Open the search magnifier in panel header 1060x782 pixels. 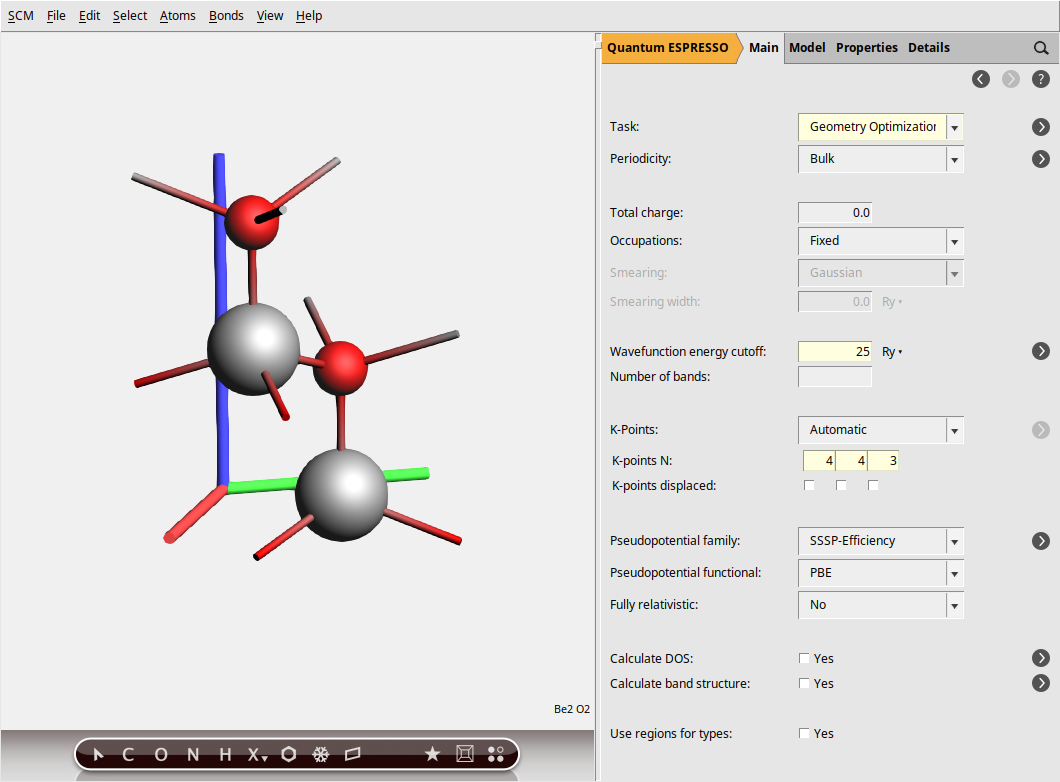pos(1041,48)
